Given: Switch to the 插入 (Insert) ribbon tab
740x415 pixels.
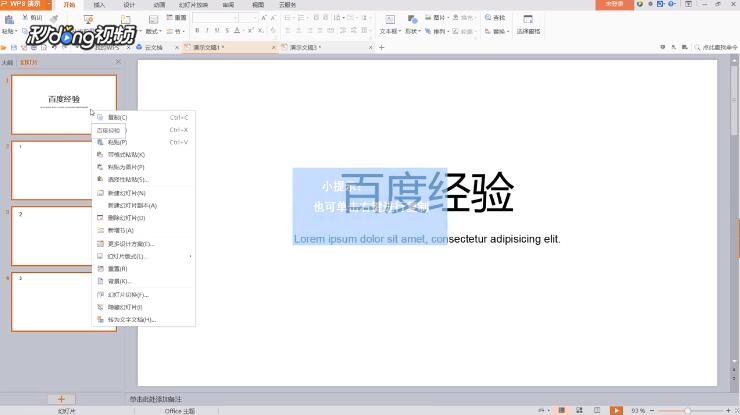Looking at the screenshot, I should [x=99, y=5].
